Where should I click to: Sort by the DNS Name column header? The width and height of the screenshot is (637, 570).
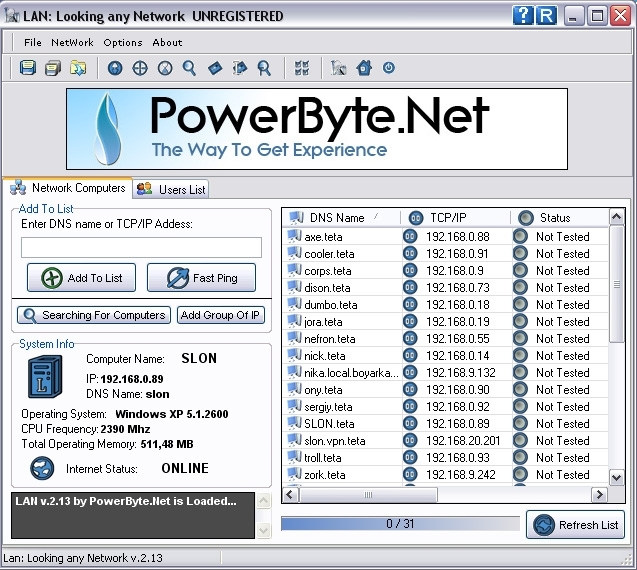coord(341,218)
